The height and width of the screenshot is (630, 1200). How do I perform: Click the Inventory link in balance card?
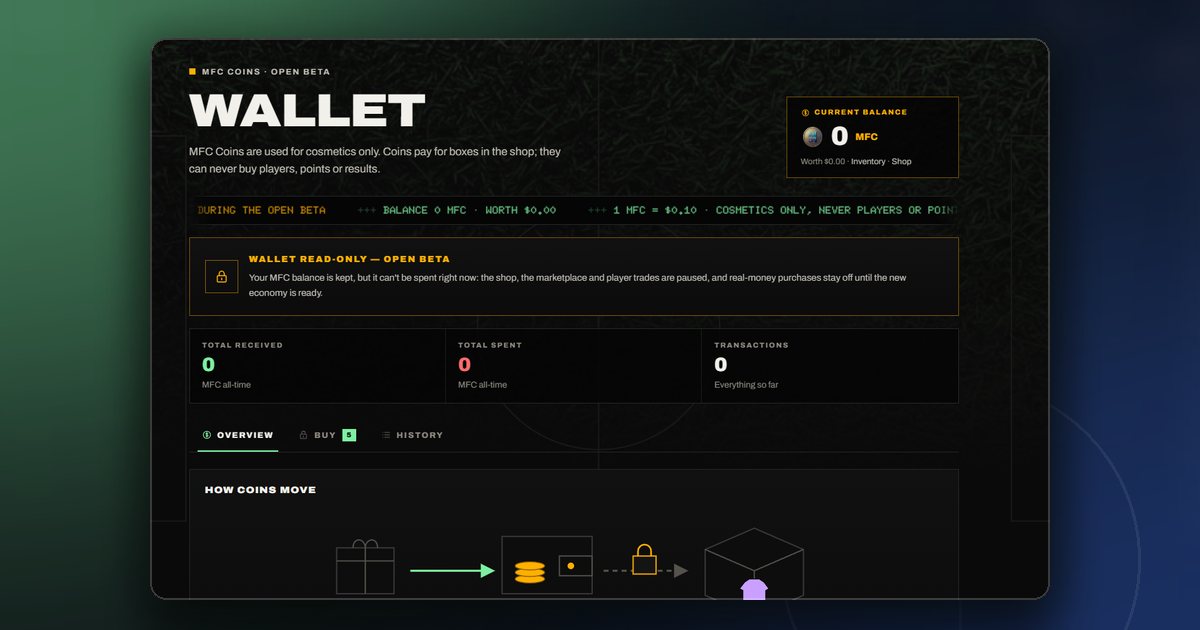pos(868,161)
